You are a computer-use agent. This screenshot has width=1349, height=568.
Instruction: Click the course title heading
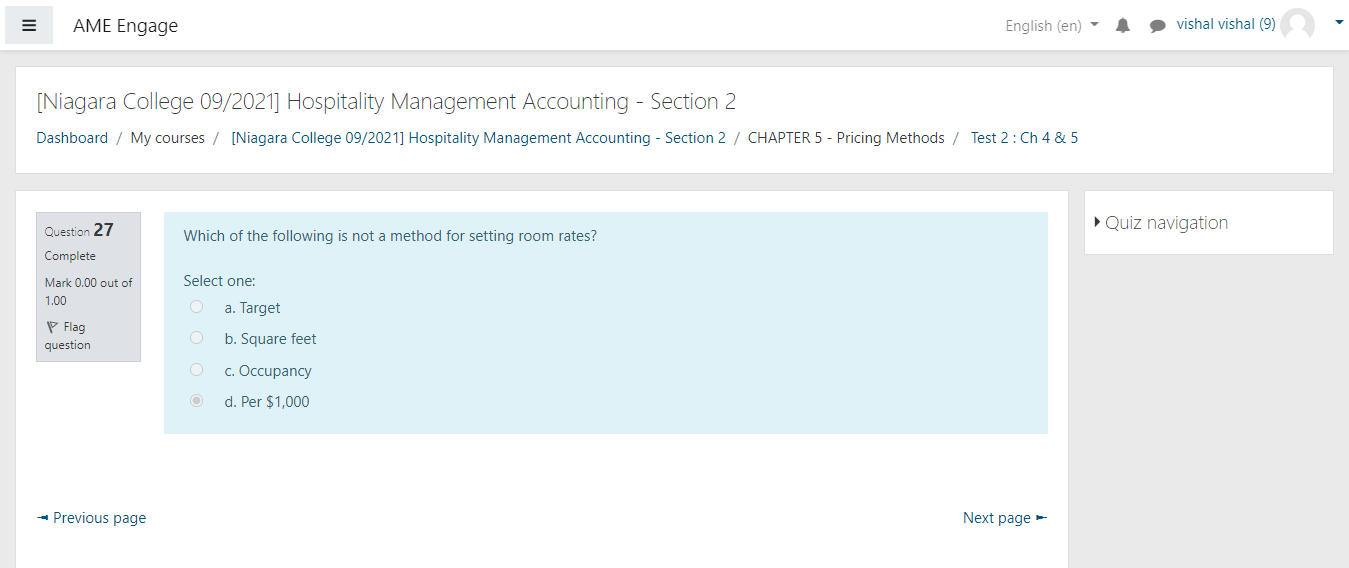tap(386, 101)
